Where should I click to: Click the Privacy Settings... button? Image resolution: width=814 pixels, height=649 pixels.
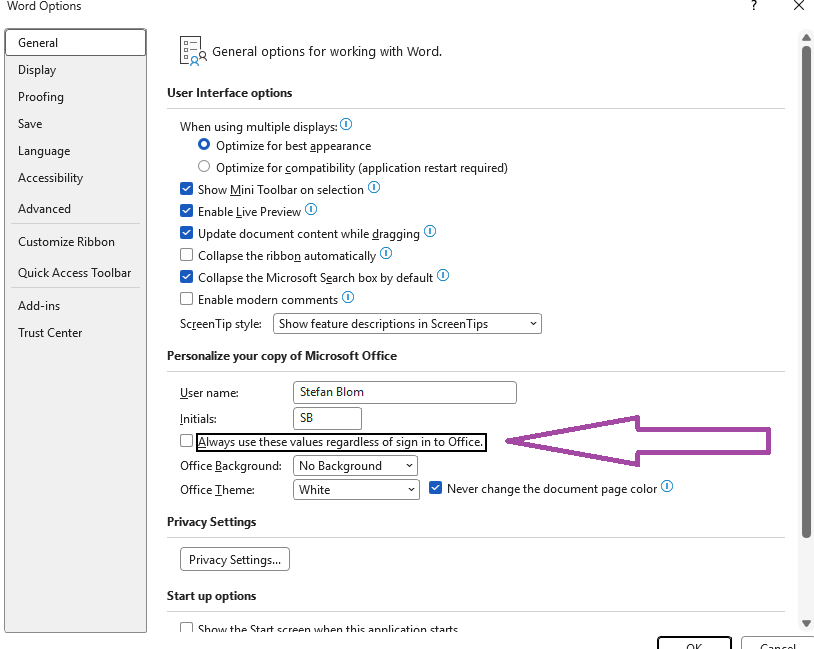235,559
